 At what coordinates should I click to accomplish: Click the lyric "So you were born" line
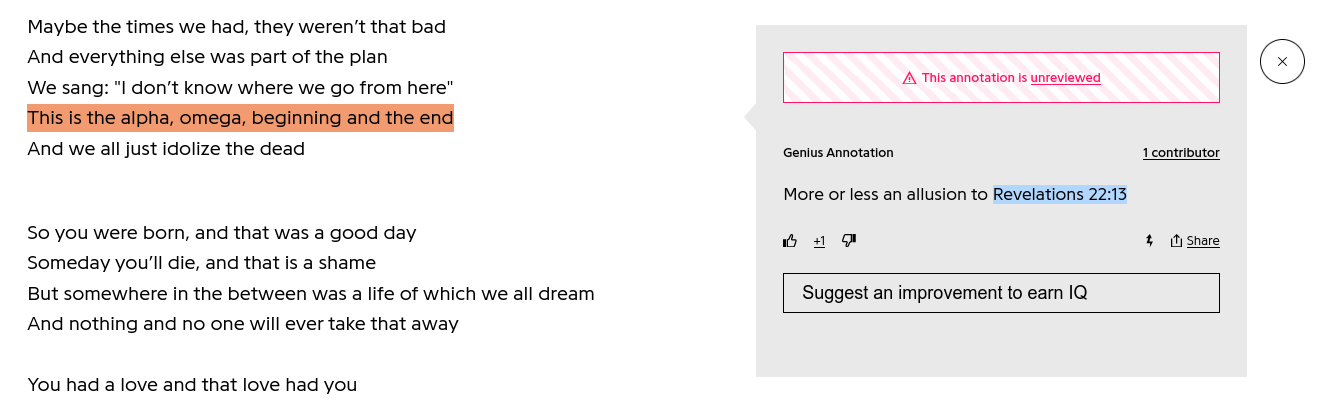click(x=221, y=233)
